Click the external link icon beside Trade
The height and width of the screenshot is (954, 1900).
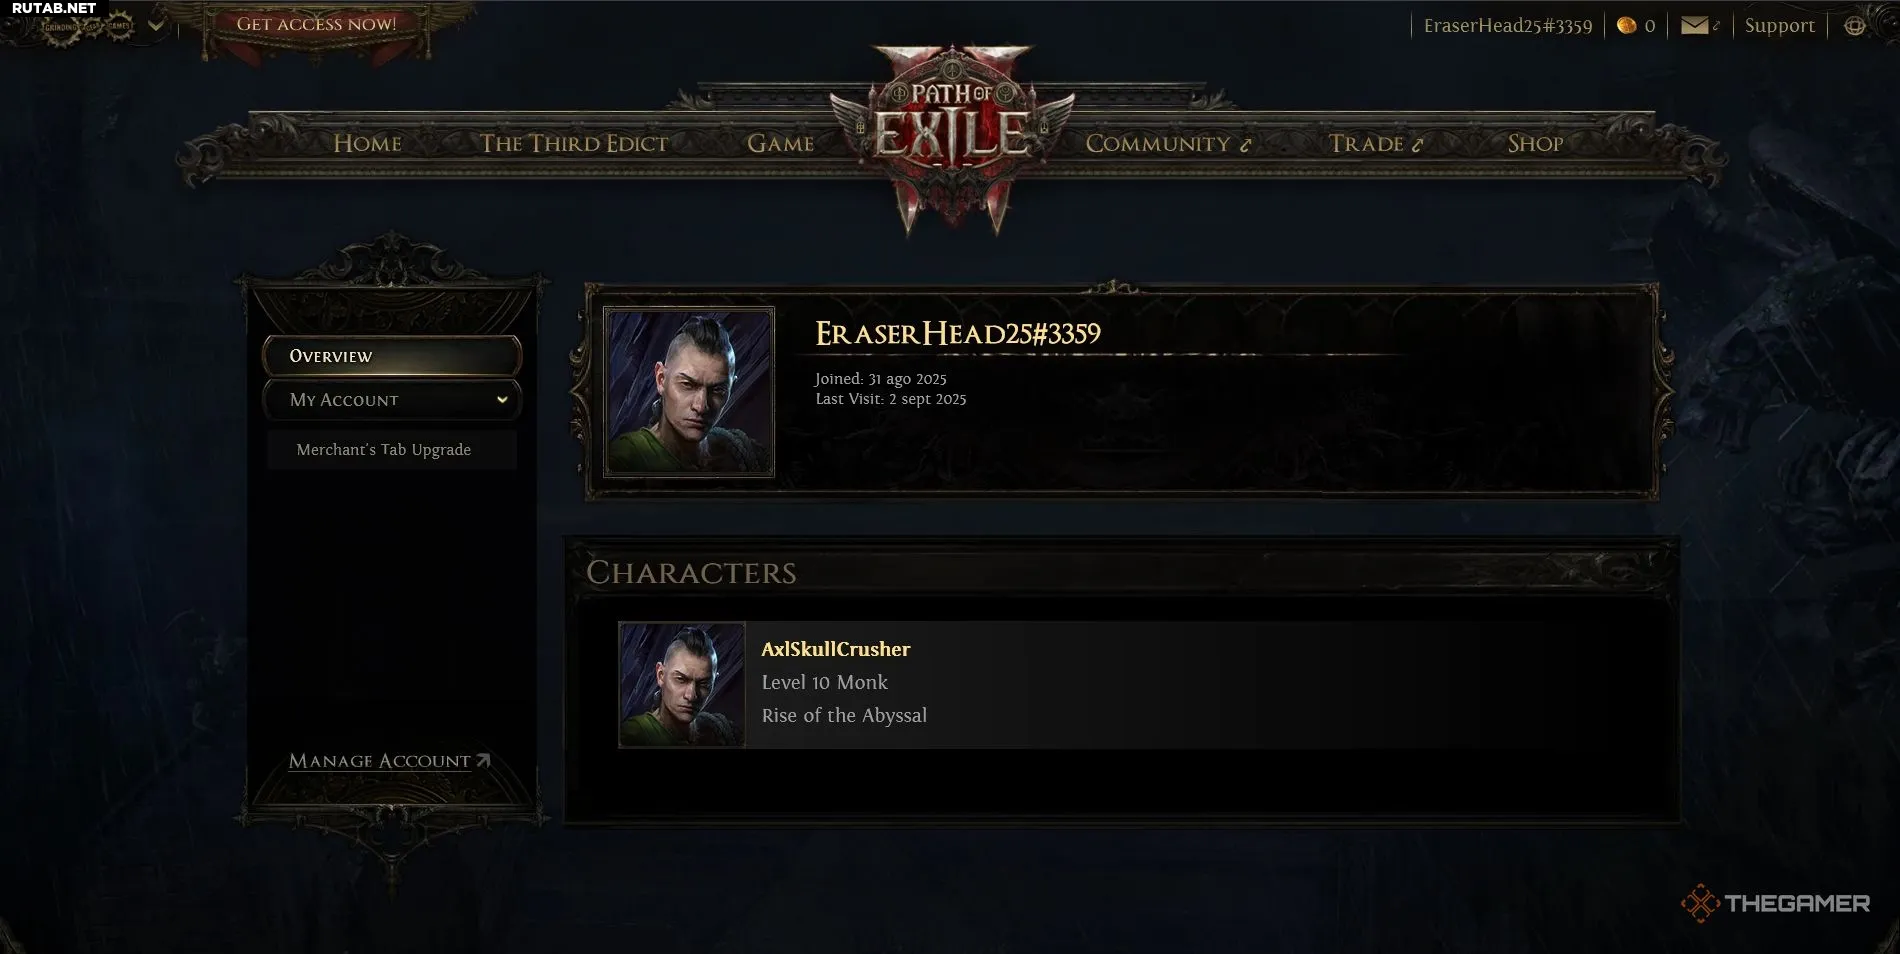tap(1416, 145)
